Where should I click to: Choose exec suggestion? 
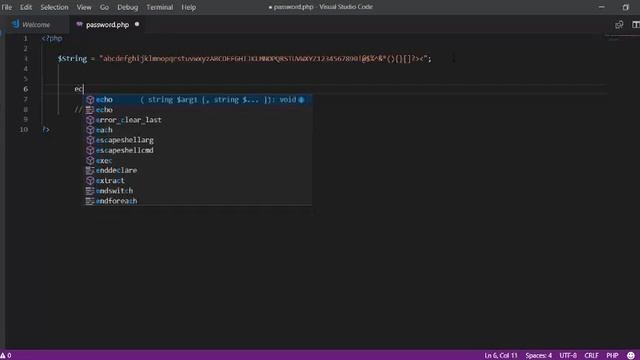pyautogui.click(x=198, y=160)
